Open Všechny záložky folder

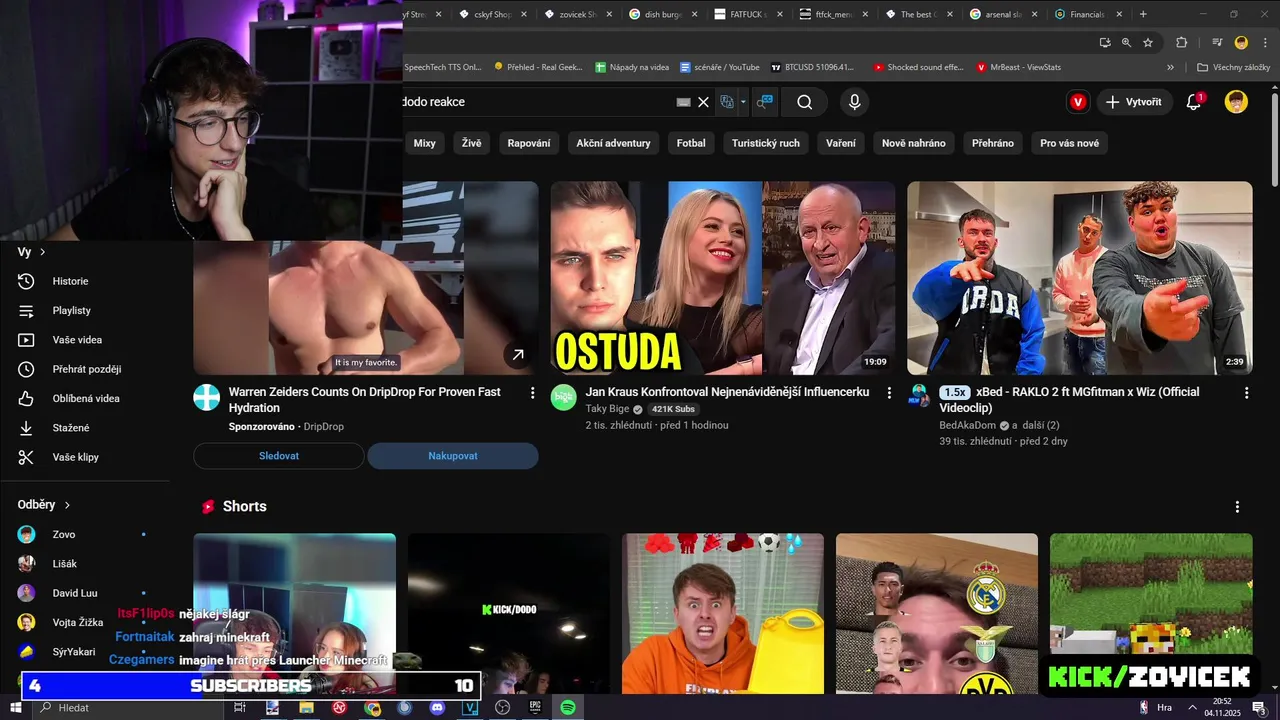(x=1233, y=67)
